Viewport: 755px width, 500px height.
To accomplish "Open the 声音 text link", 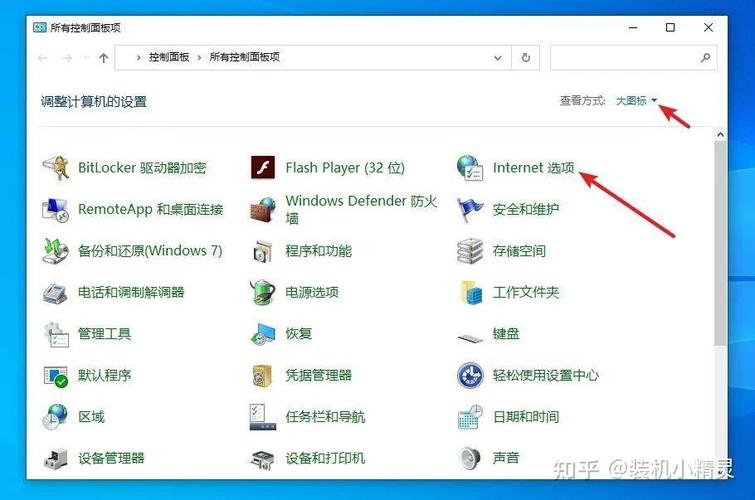I will (506, 458).
